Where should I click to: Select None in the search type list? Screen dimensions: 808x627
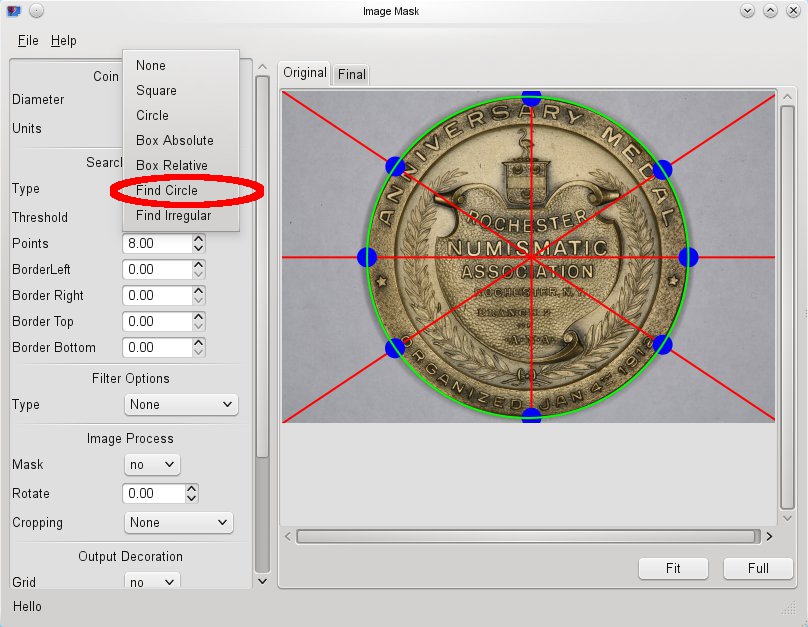(x=181, y=65)
